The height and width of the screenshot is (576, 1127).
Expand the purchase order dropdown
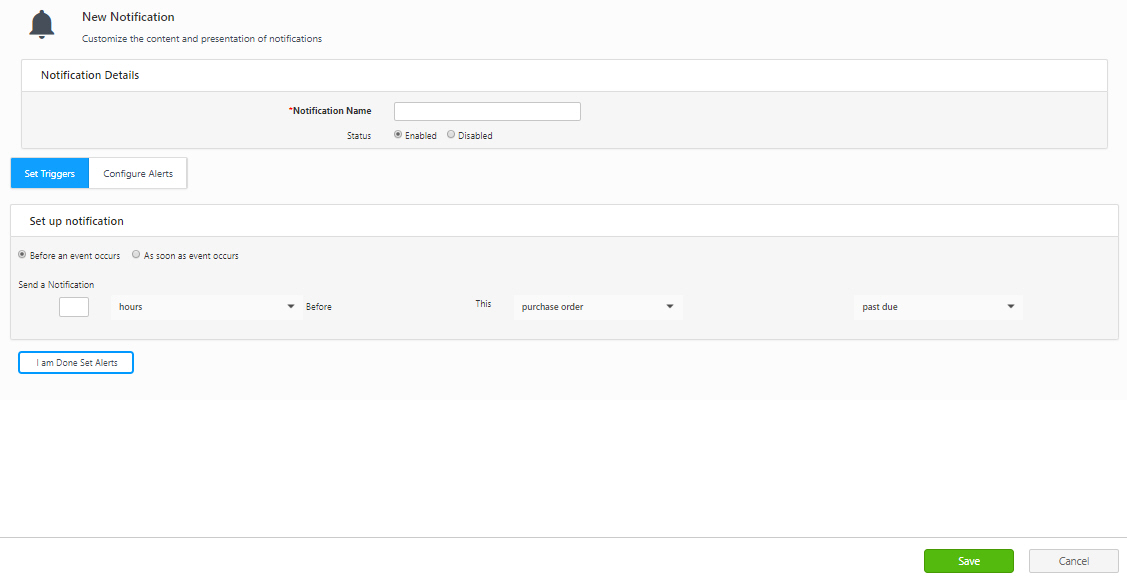click(x=597, y=307)
